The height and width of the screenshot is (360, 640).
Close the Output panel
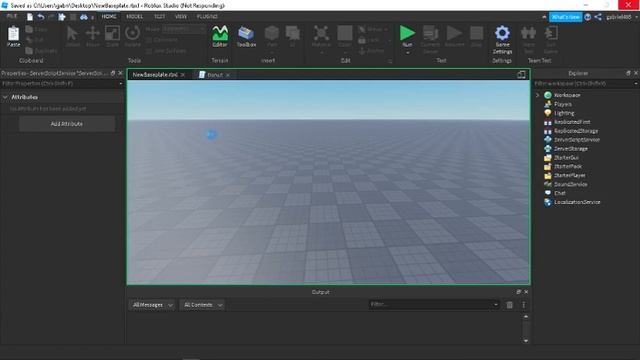(526, 292)
